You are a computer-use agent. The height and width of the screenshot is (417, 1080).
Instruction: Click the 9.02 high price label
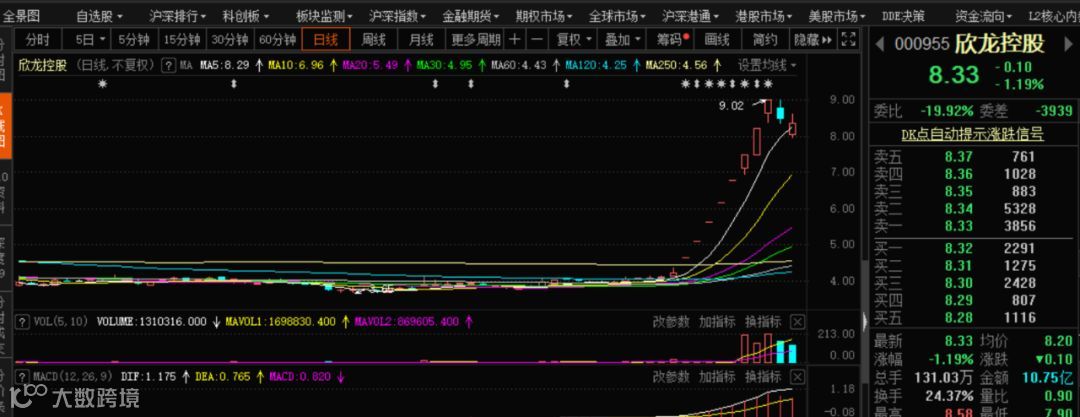[731, 106]
